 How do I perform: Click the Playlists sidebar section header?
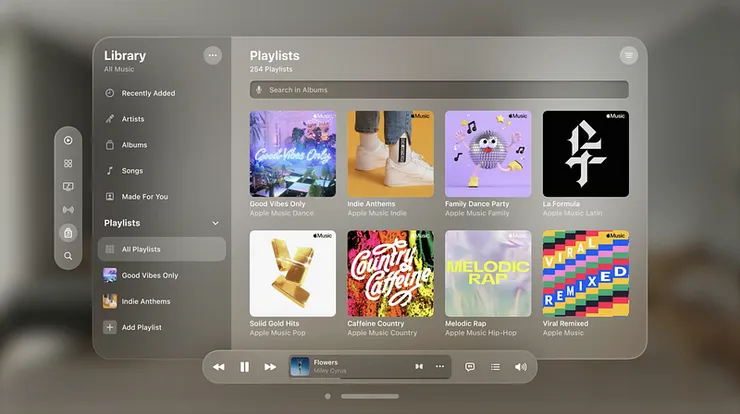point(122,223)
